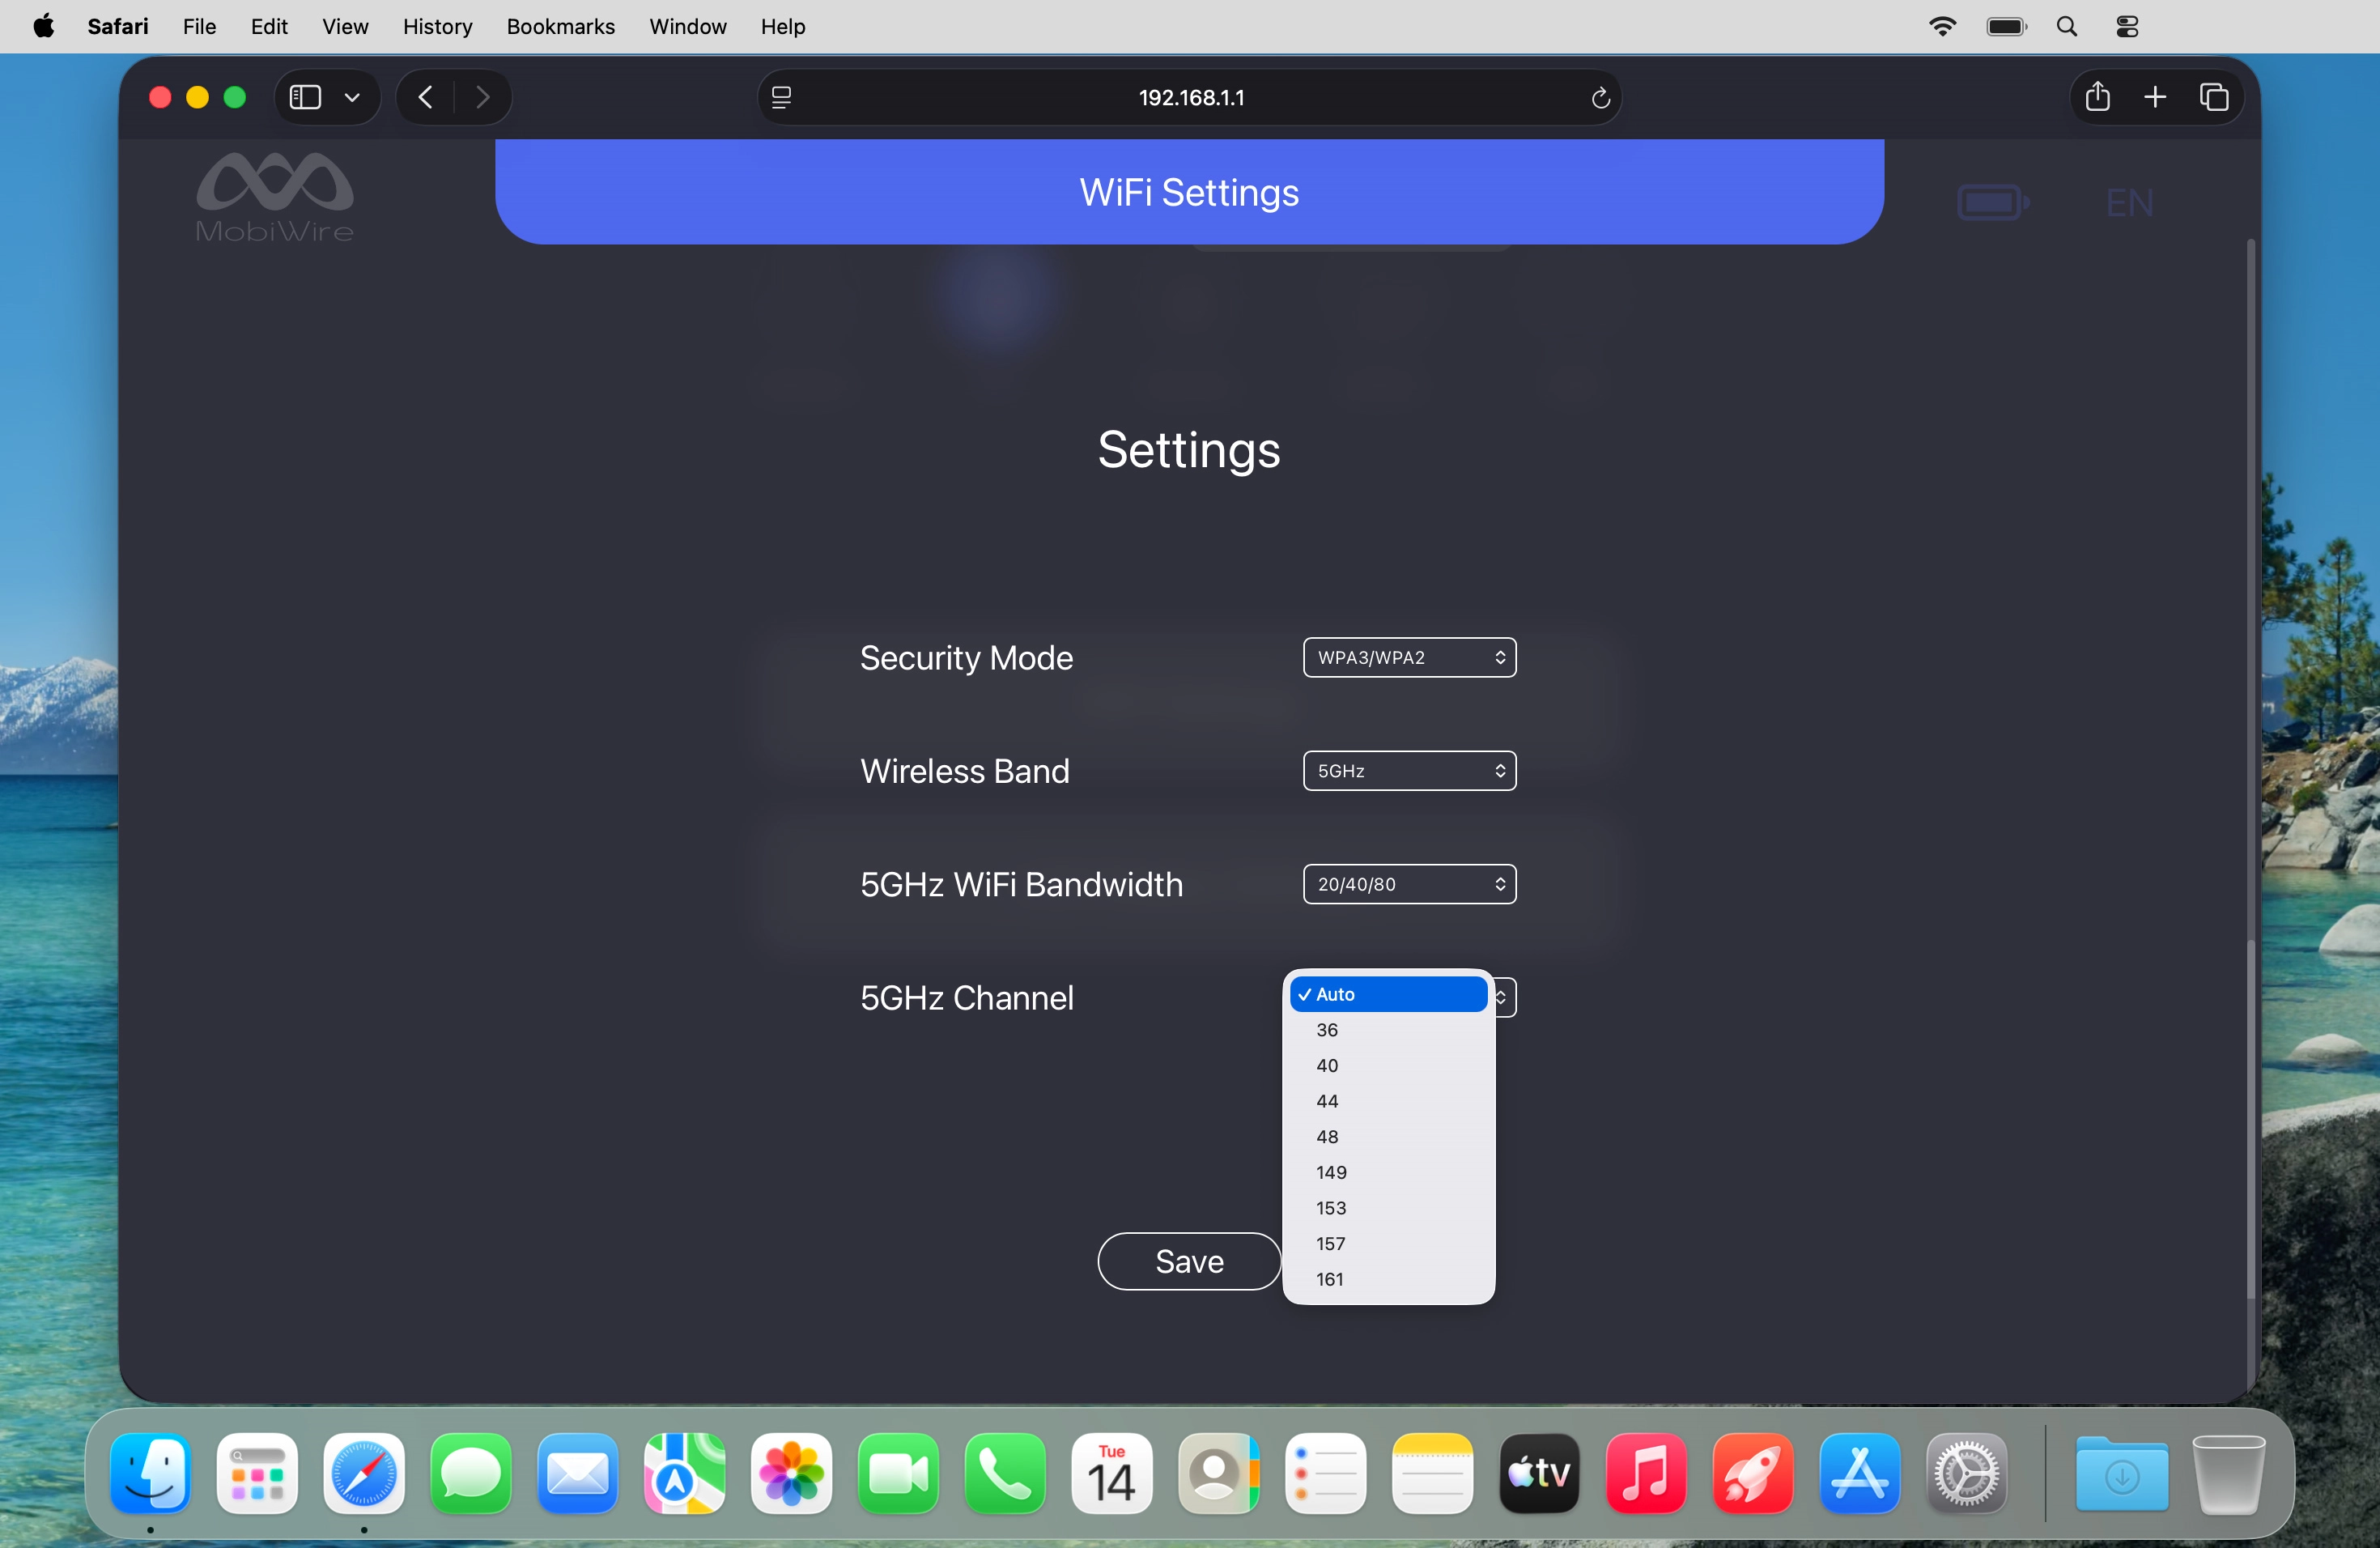Click the MobiWire logo
The height and width of the screenshot is (1548, 2380).
click(x=275, y=197)
